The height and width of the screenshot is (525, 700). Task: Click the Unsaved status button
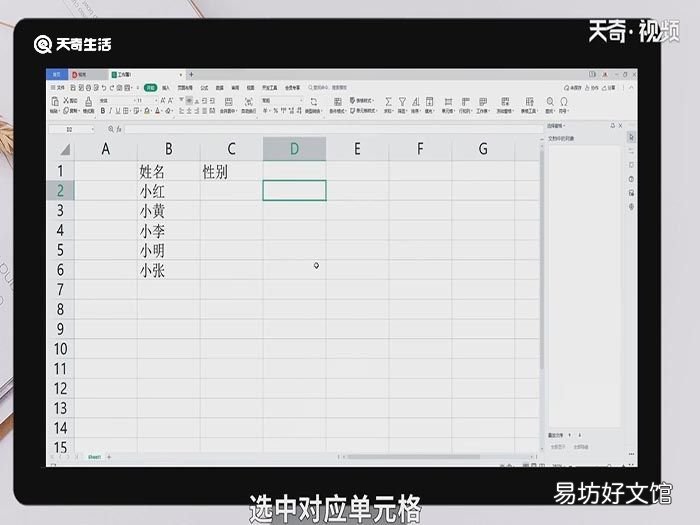(x=573, y=88)
